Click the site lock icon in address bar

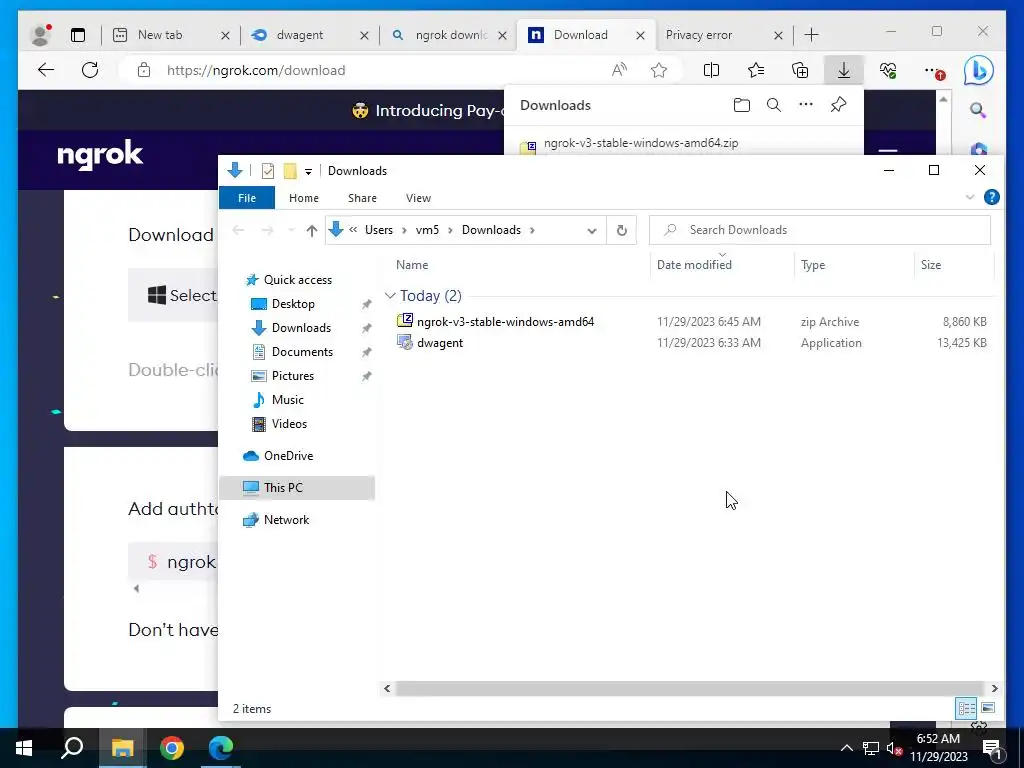(x=144, y=71)
